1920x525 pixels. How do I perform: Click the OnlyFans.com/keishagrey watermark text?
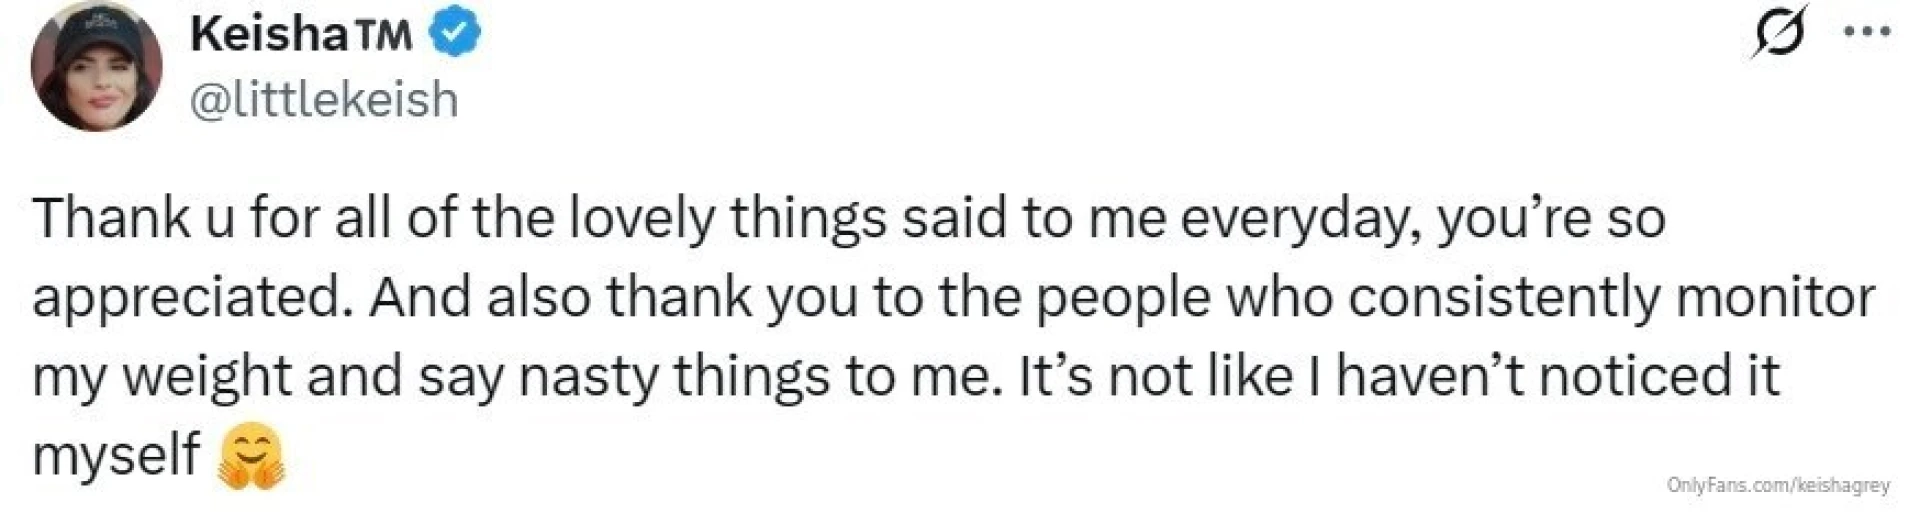tap(1778, 486)
